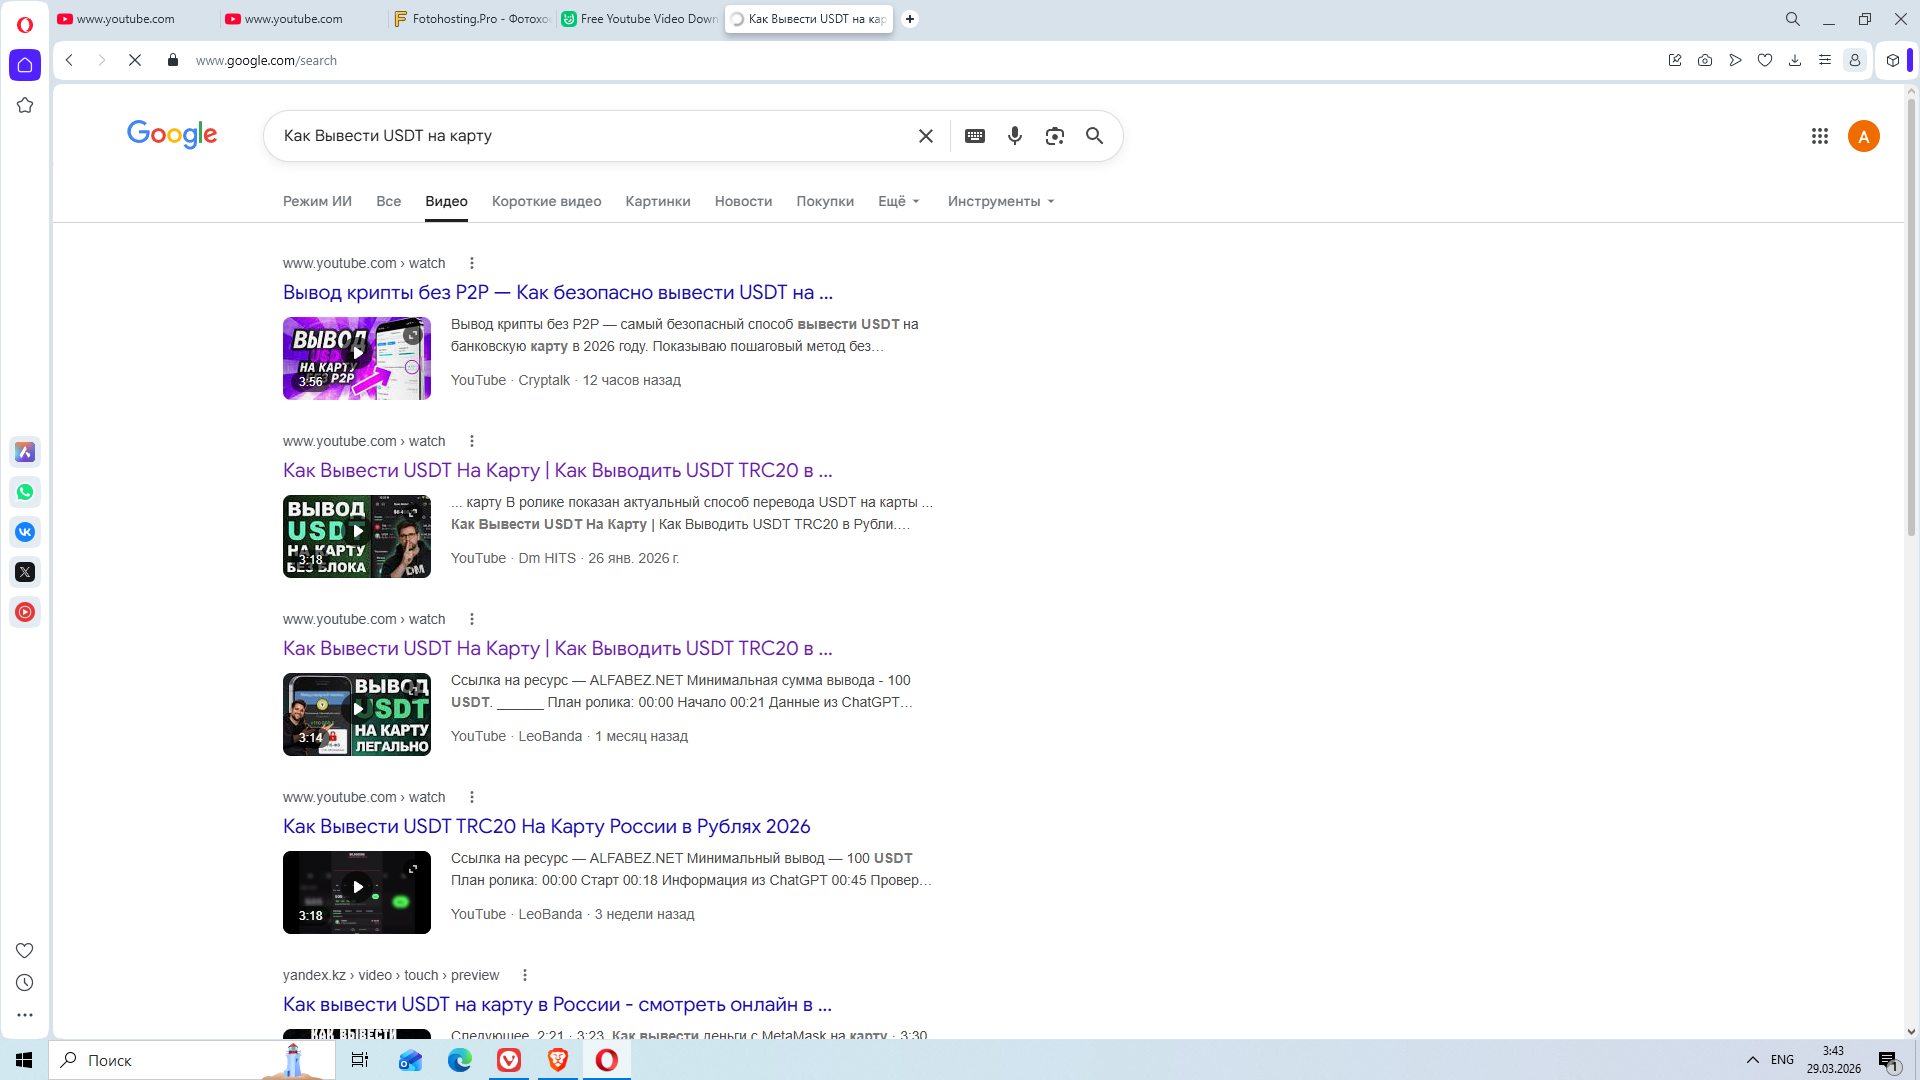Image resolution: width=1920 pixels, height=1080 pixels.
Task: Open WhatsApp from the Opera sidebar
Action: point(25,492)
